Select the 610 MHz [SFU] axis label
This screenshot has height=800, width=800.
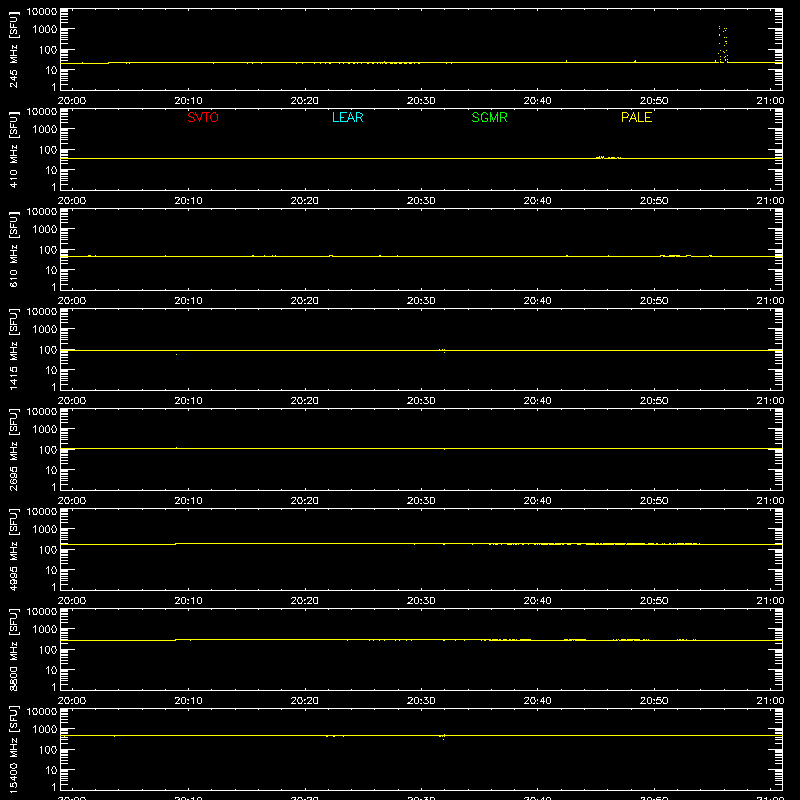coord(13,249)
